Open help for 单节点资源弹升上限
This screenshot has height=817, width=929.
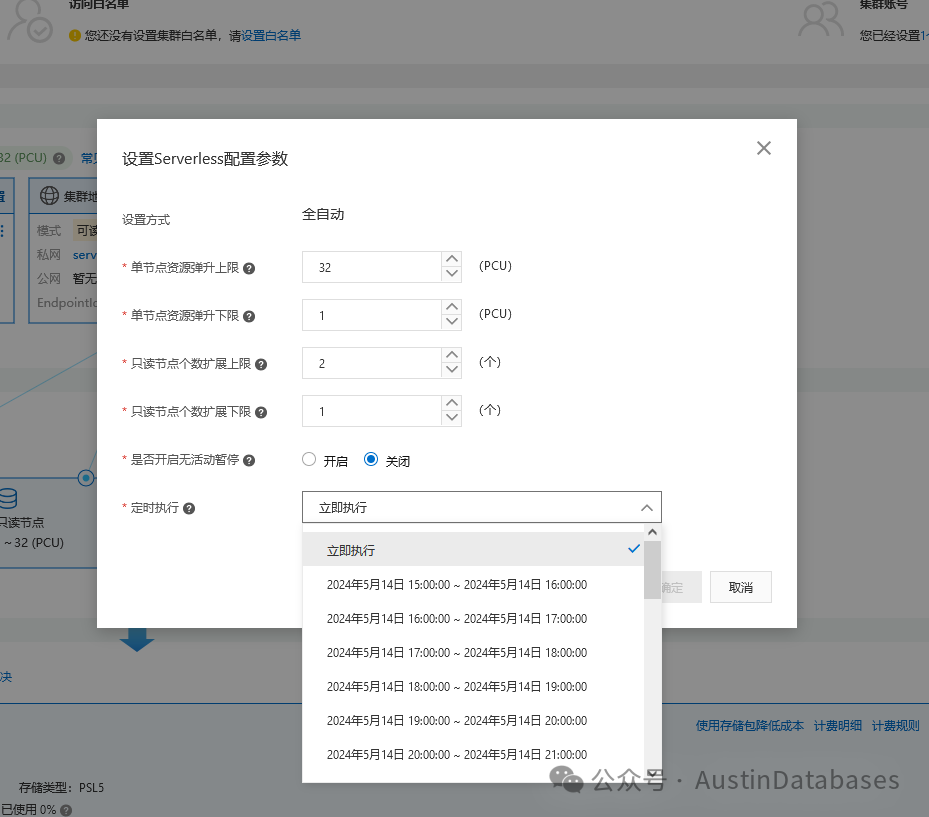[249, 268]
